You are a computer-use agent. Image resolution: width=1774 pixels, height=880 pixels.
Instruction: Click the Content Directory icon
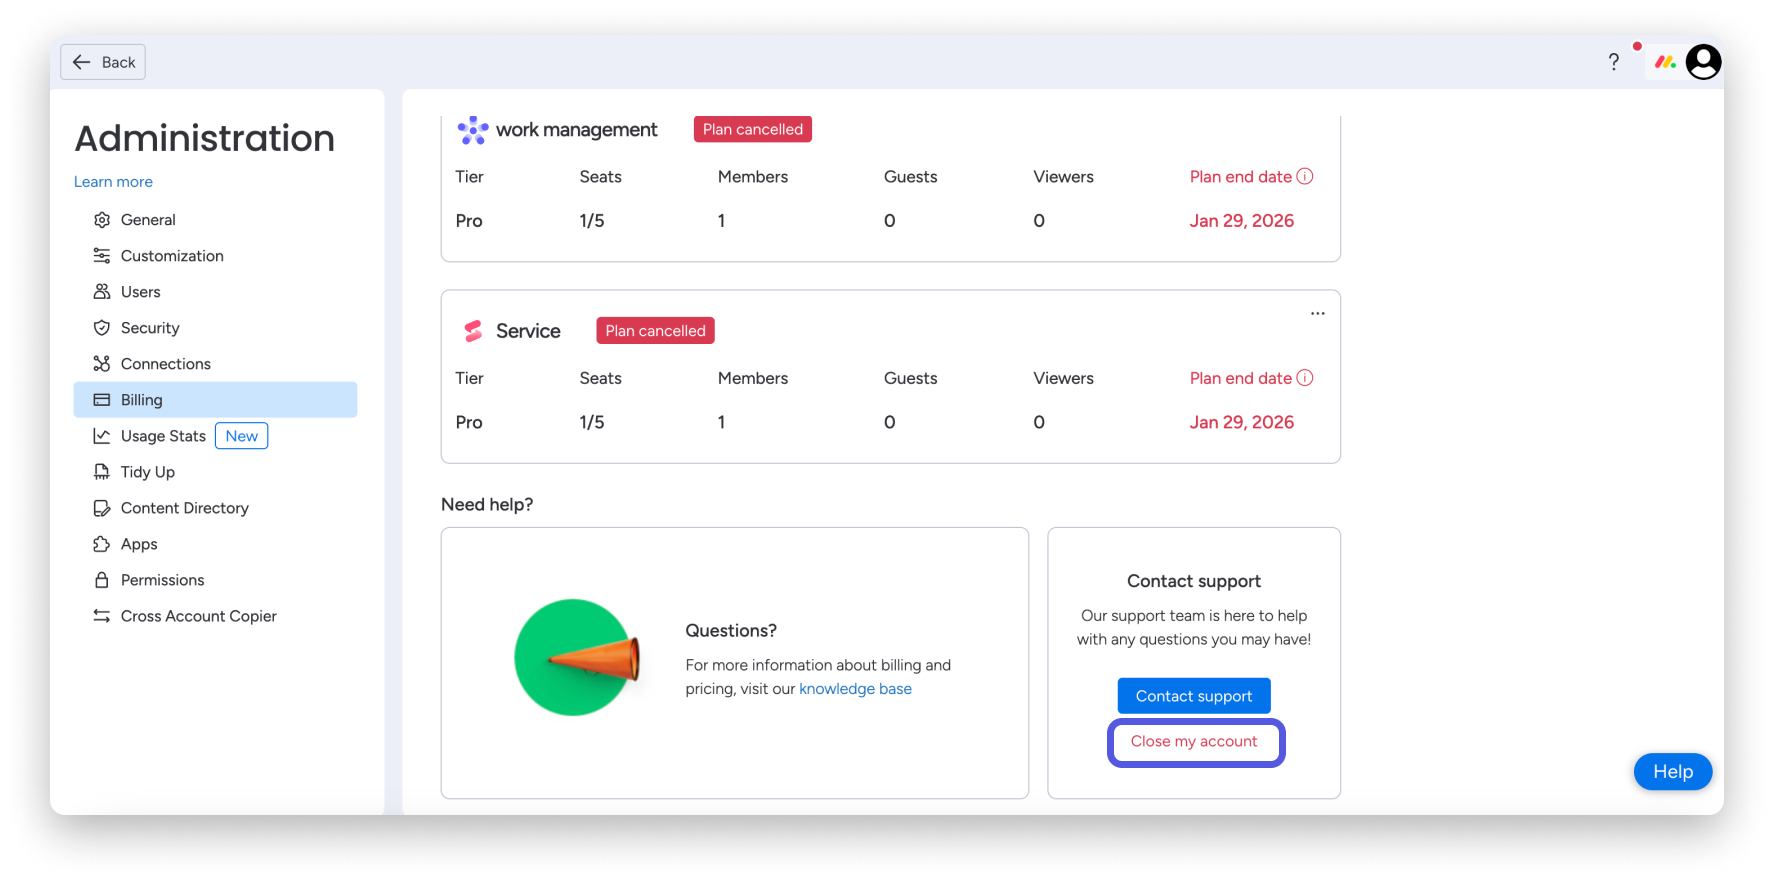[x=102, y=508]
